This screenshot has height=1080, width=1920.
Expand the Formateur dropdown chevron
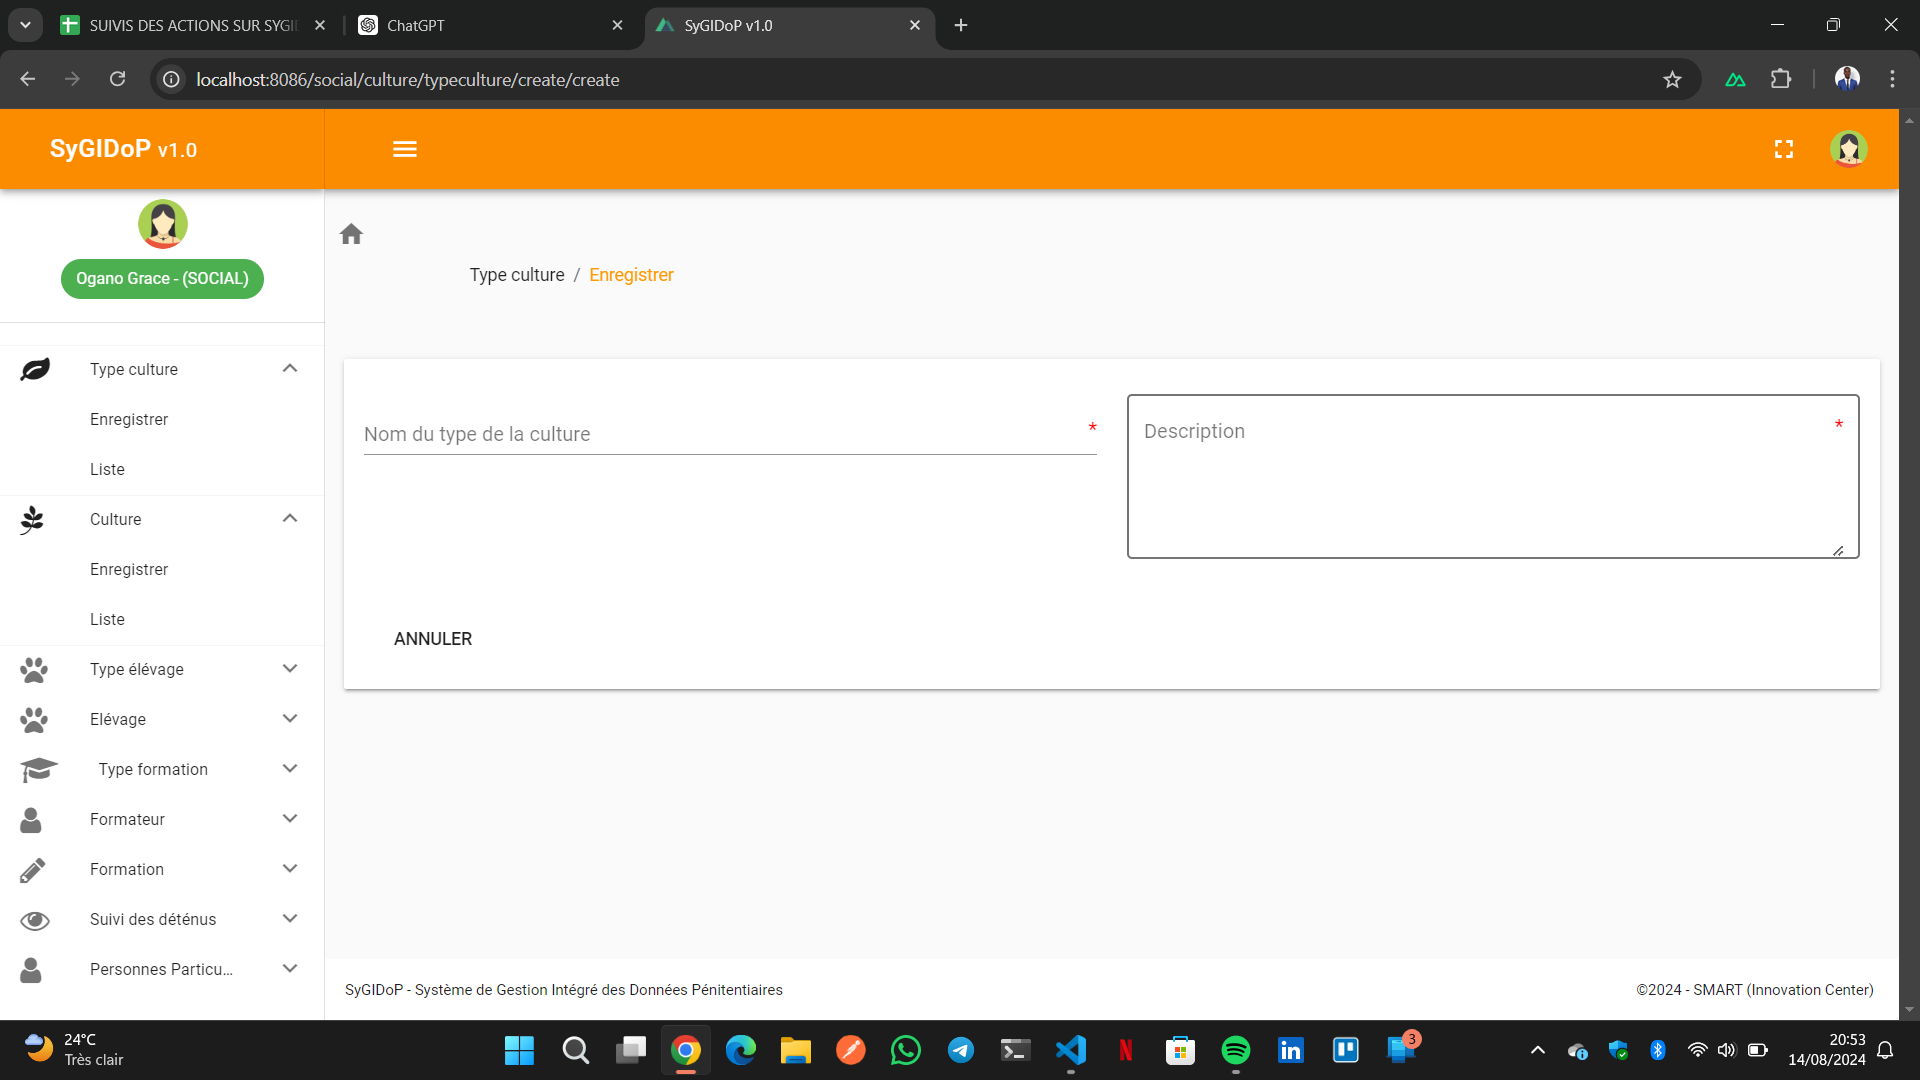pos(290,818)
